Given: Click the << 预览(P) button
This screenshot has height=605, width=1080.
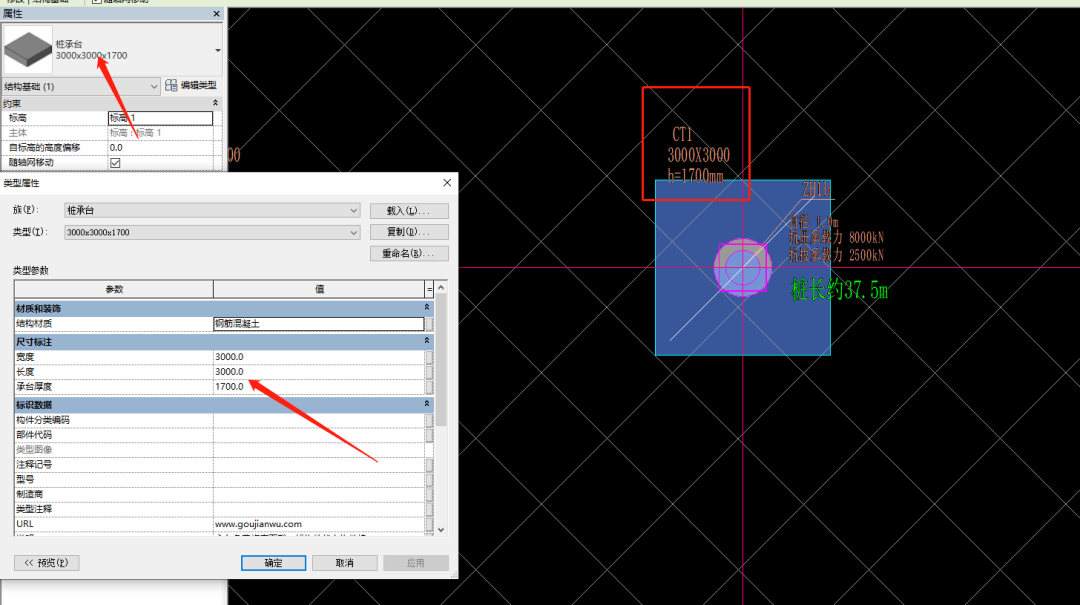Looking at the screenshot, I should [46, 563].
